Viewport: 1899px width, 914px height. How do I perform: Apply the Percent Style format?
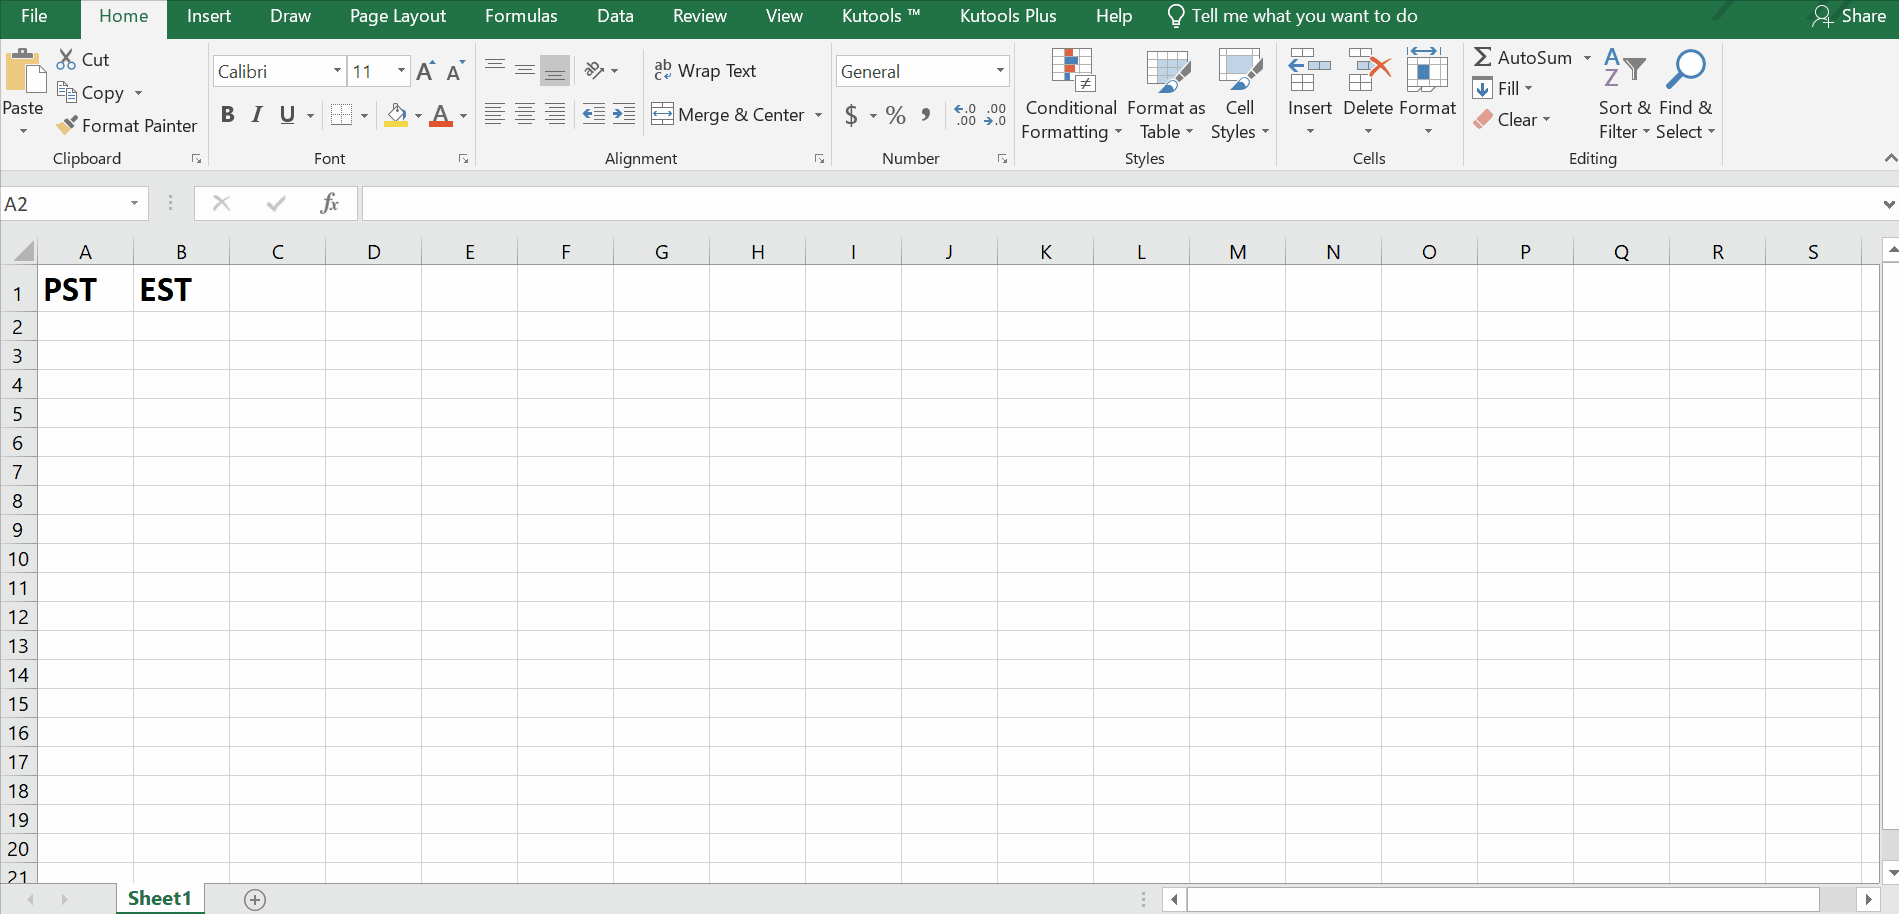pos(895,115)
